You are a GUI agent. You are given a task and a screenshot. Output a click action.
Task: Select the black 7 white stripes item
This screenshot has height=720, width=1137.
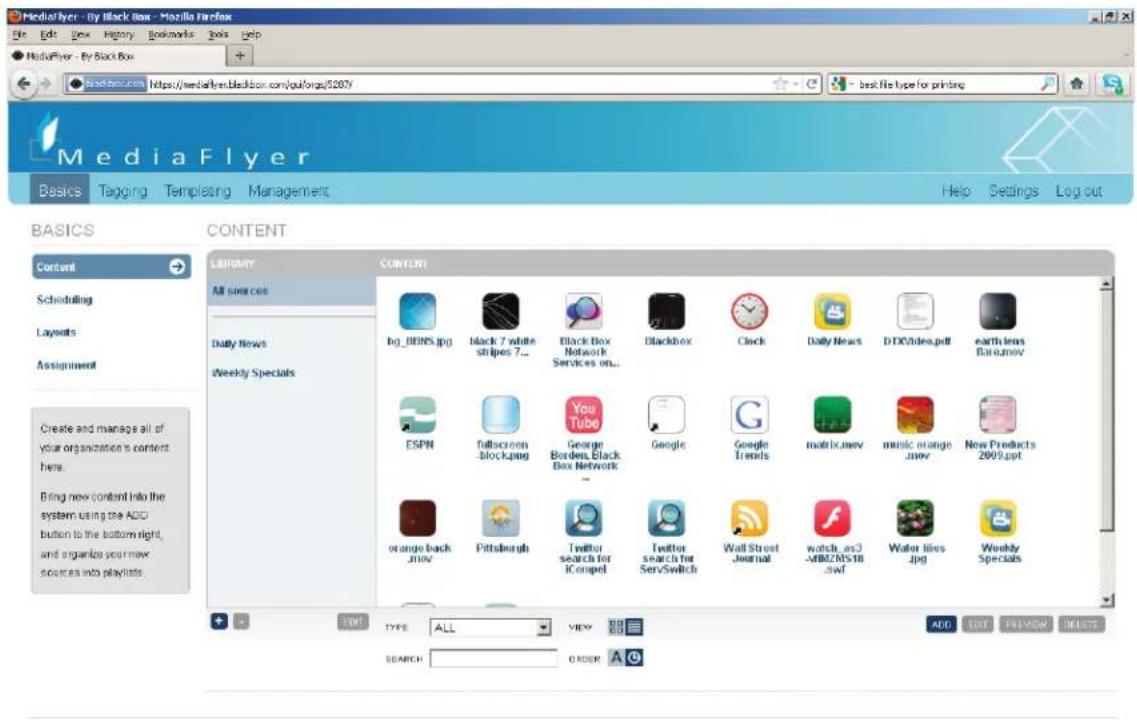click(501, 311)
